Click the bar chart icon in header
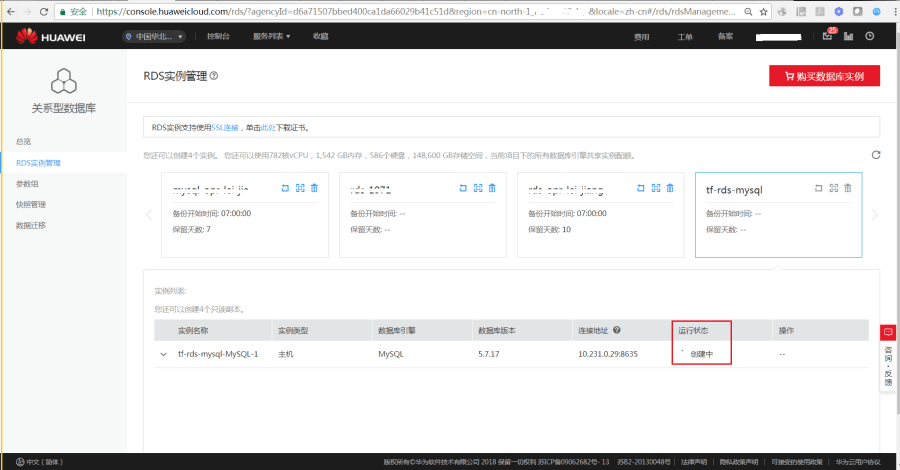Image resolution: width=900 pixels, height=470 pixels. click(x=848, y=36)
